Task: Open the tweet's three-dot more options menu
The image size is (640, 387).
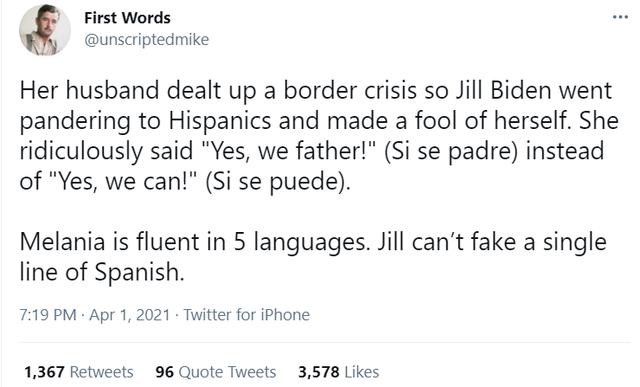Action: (620, 17)
